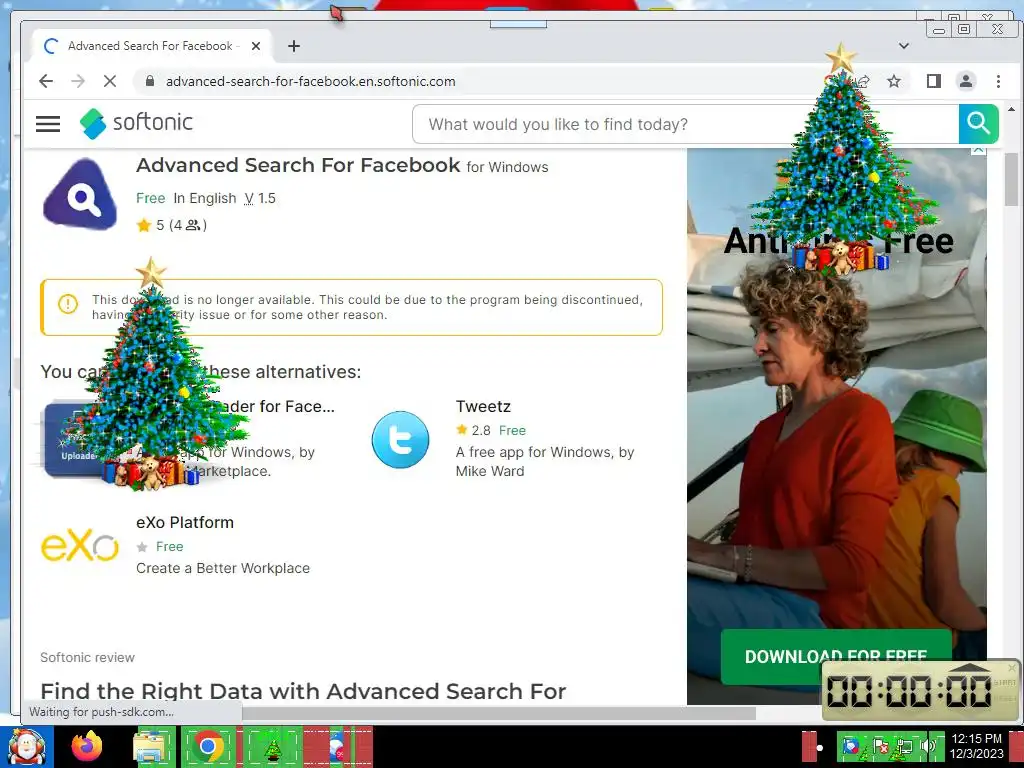Click the forward navigation arrow
Viewport: 1024px width, 768px height.
[78, 81]
